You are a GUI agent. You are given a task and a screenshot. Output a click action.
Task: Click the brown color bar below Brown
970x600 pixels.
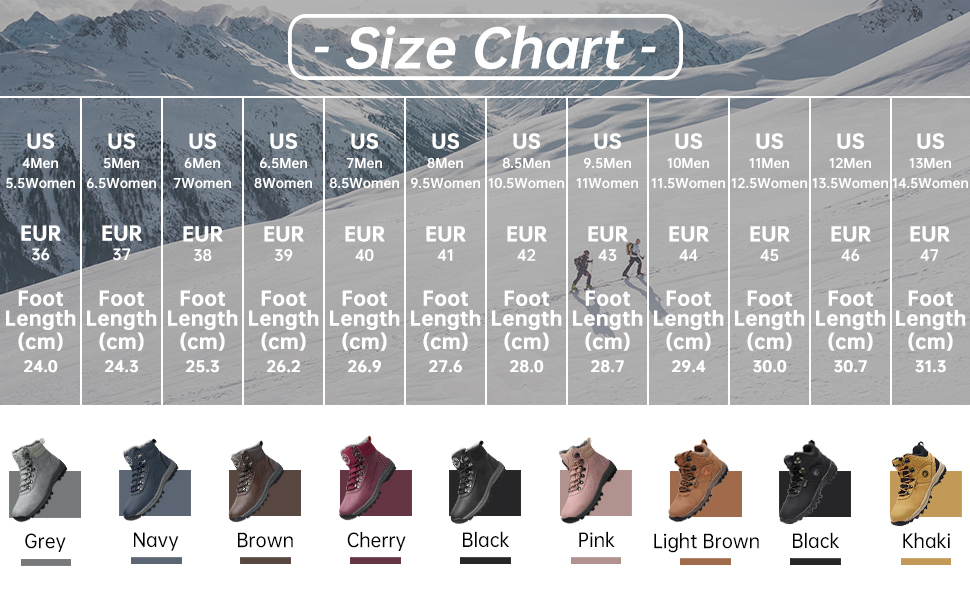(x=265, y=562)
